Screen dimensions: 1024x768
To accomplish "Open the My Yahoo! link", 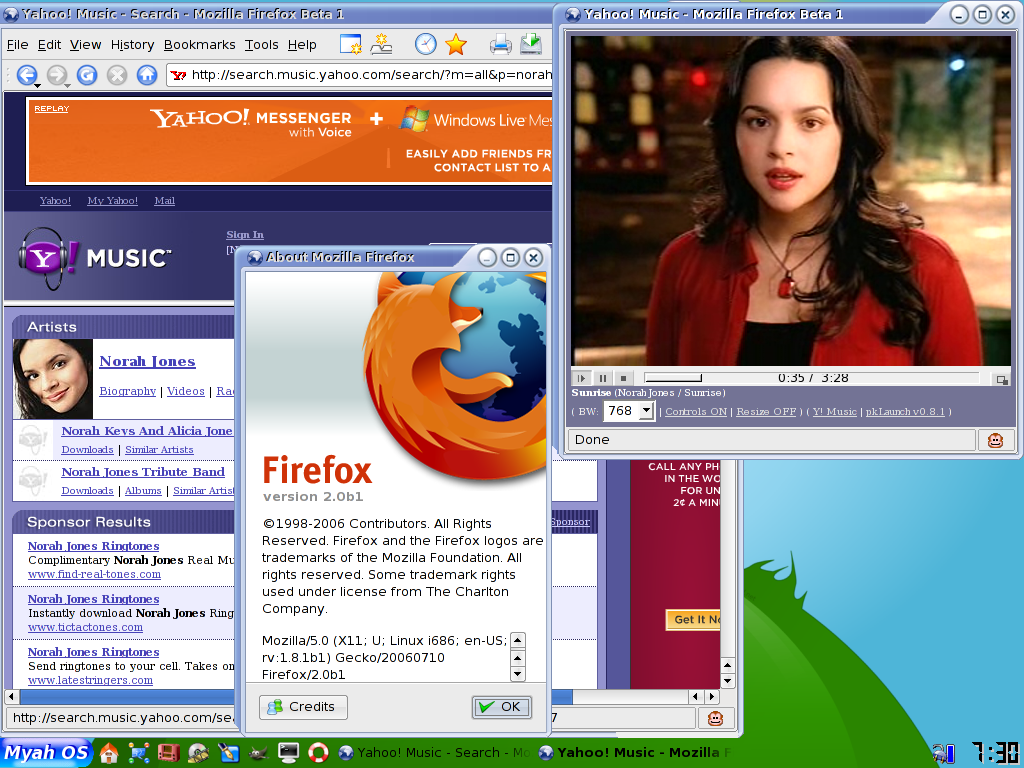I will click(112, 200).
